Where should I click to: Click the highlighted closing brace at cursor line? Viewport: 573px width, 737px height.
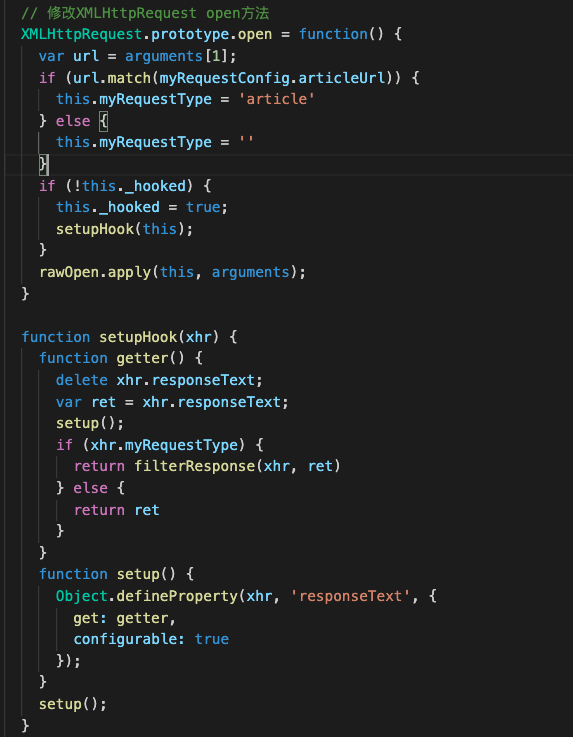pos(43,164)
